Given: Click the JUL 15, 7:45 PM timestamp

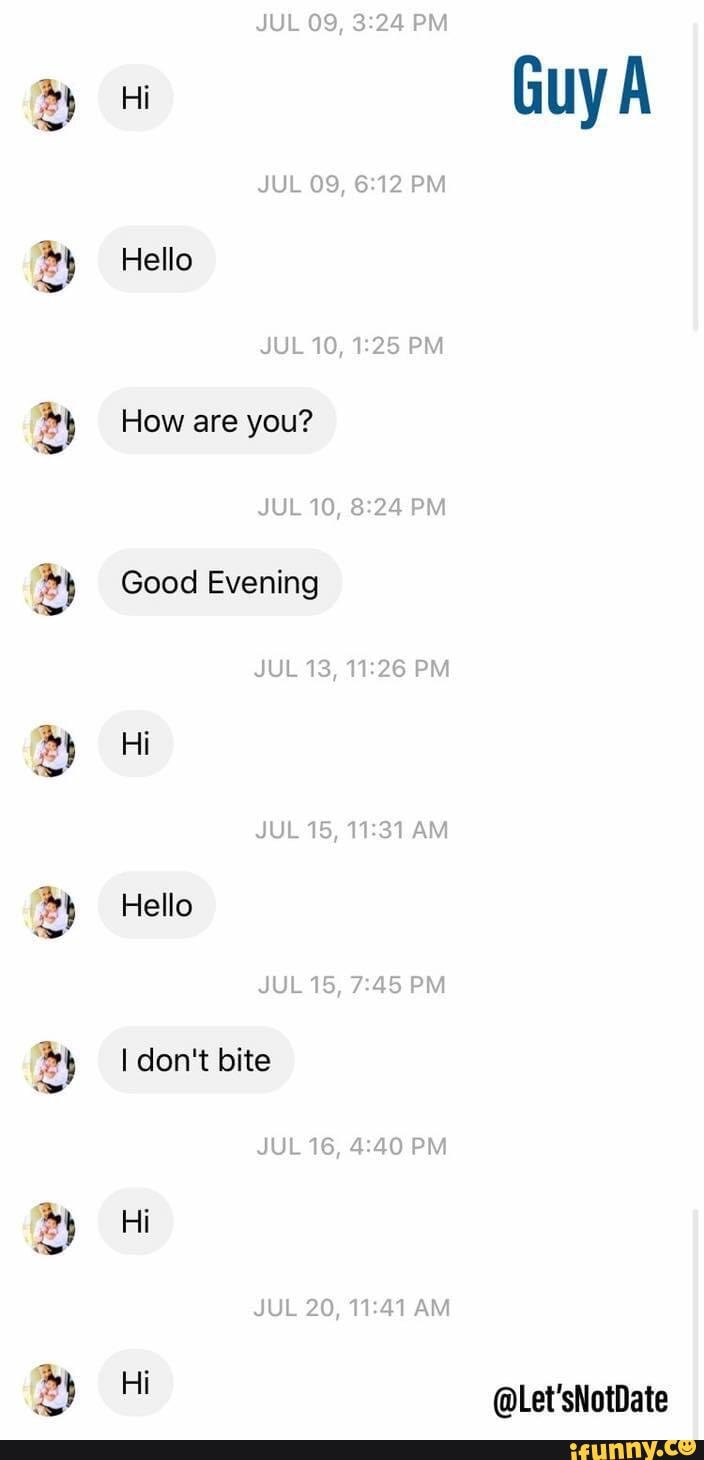Looking at the screenshot, I should [x=352, y=984].
